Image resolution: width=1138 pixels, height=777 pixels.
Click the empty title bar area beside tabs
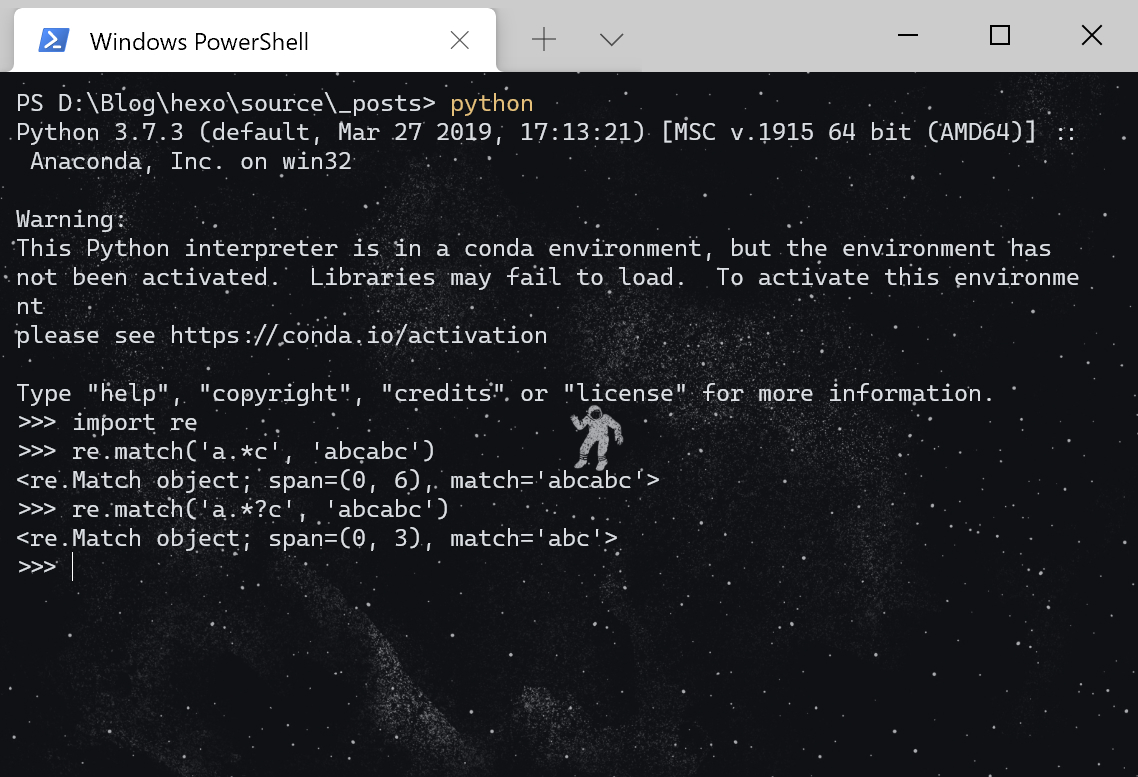[762, 36]
